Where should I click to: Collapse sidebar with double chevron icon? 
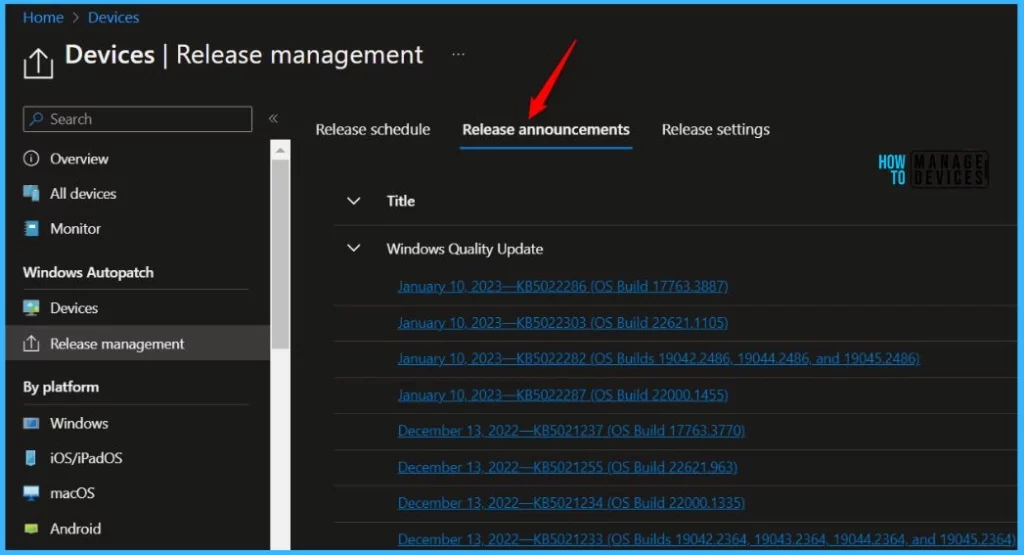273,118
